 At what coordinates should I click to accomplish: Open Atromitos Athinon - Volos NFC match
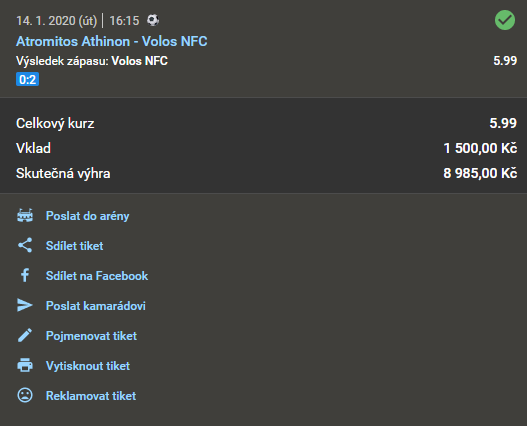112,41
